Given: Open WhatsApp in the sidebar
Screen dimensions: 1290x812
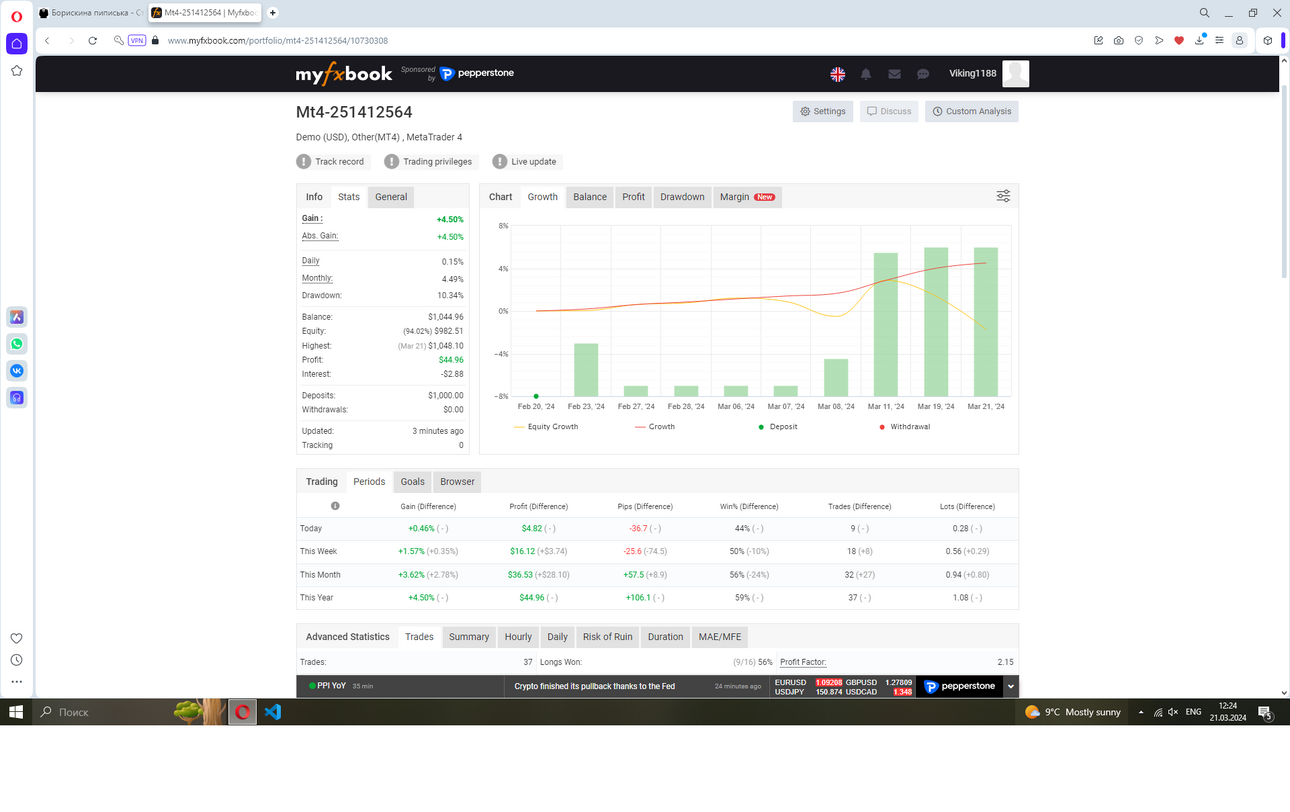Looking at the screenshot, I should click(17, 344).
